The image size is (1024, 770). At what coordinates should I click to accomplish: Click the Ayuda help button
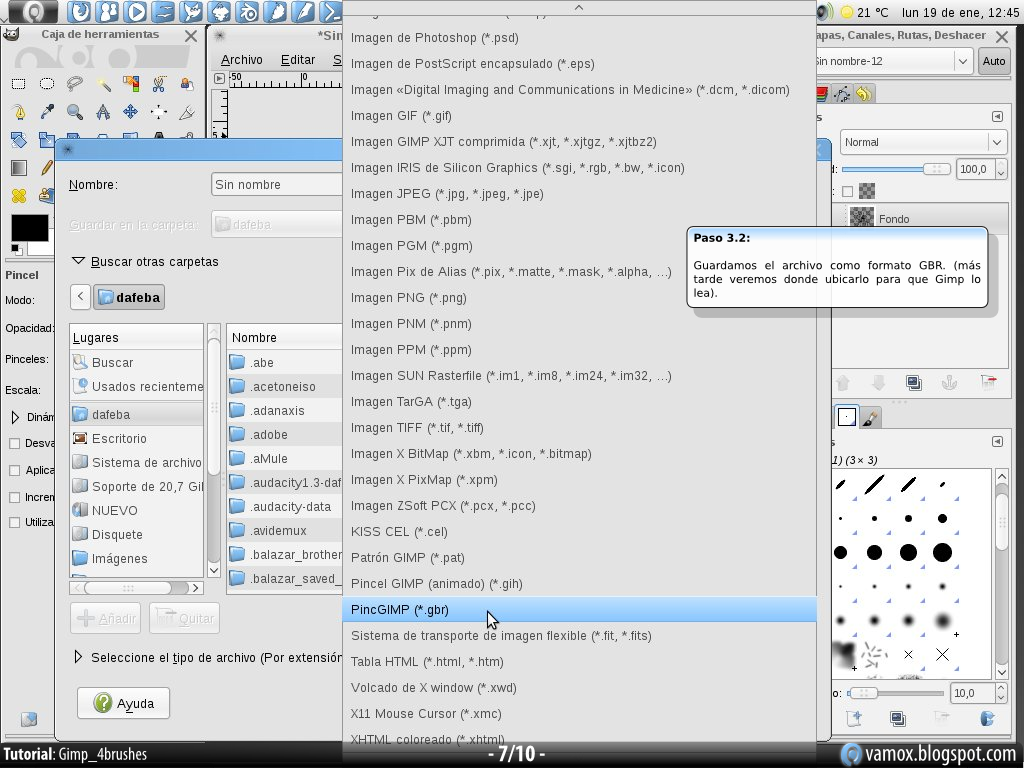pyautogui.click(x=123, y=703)
